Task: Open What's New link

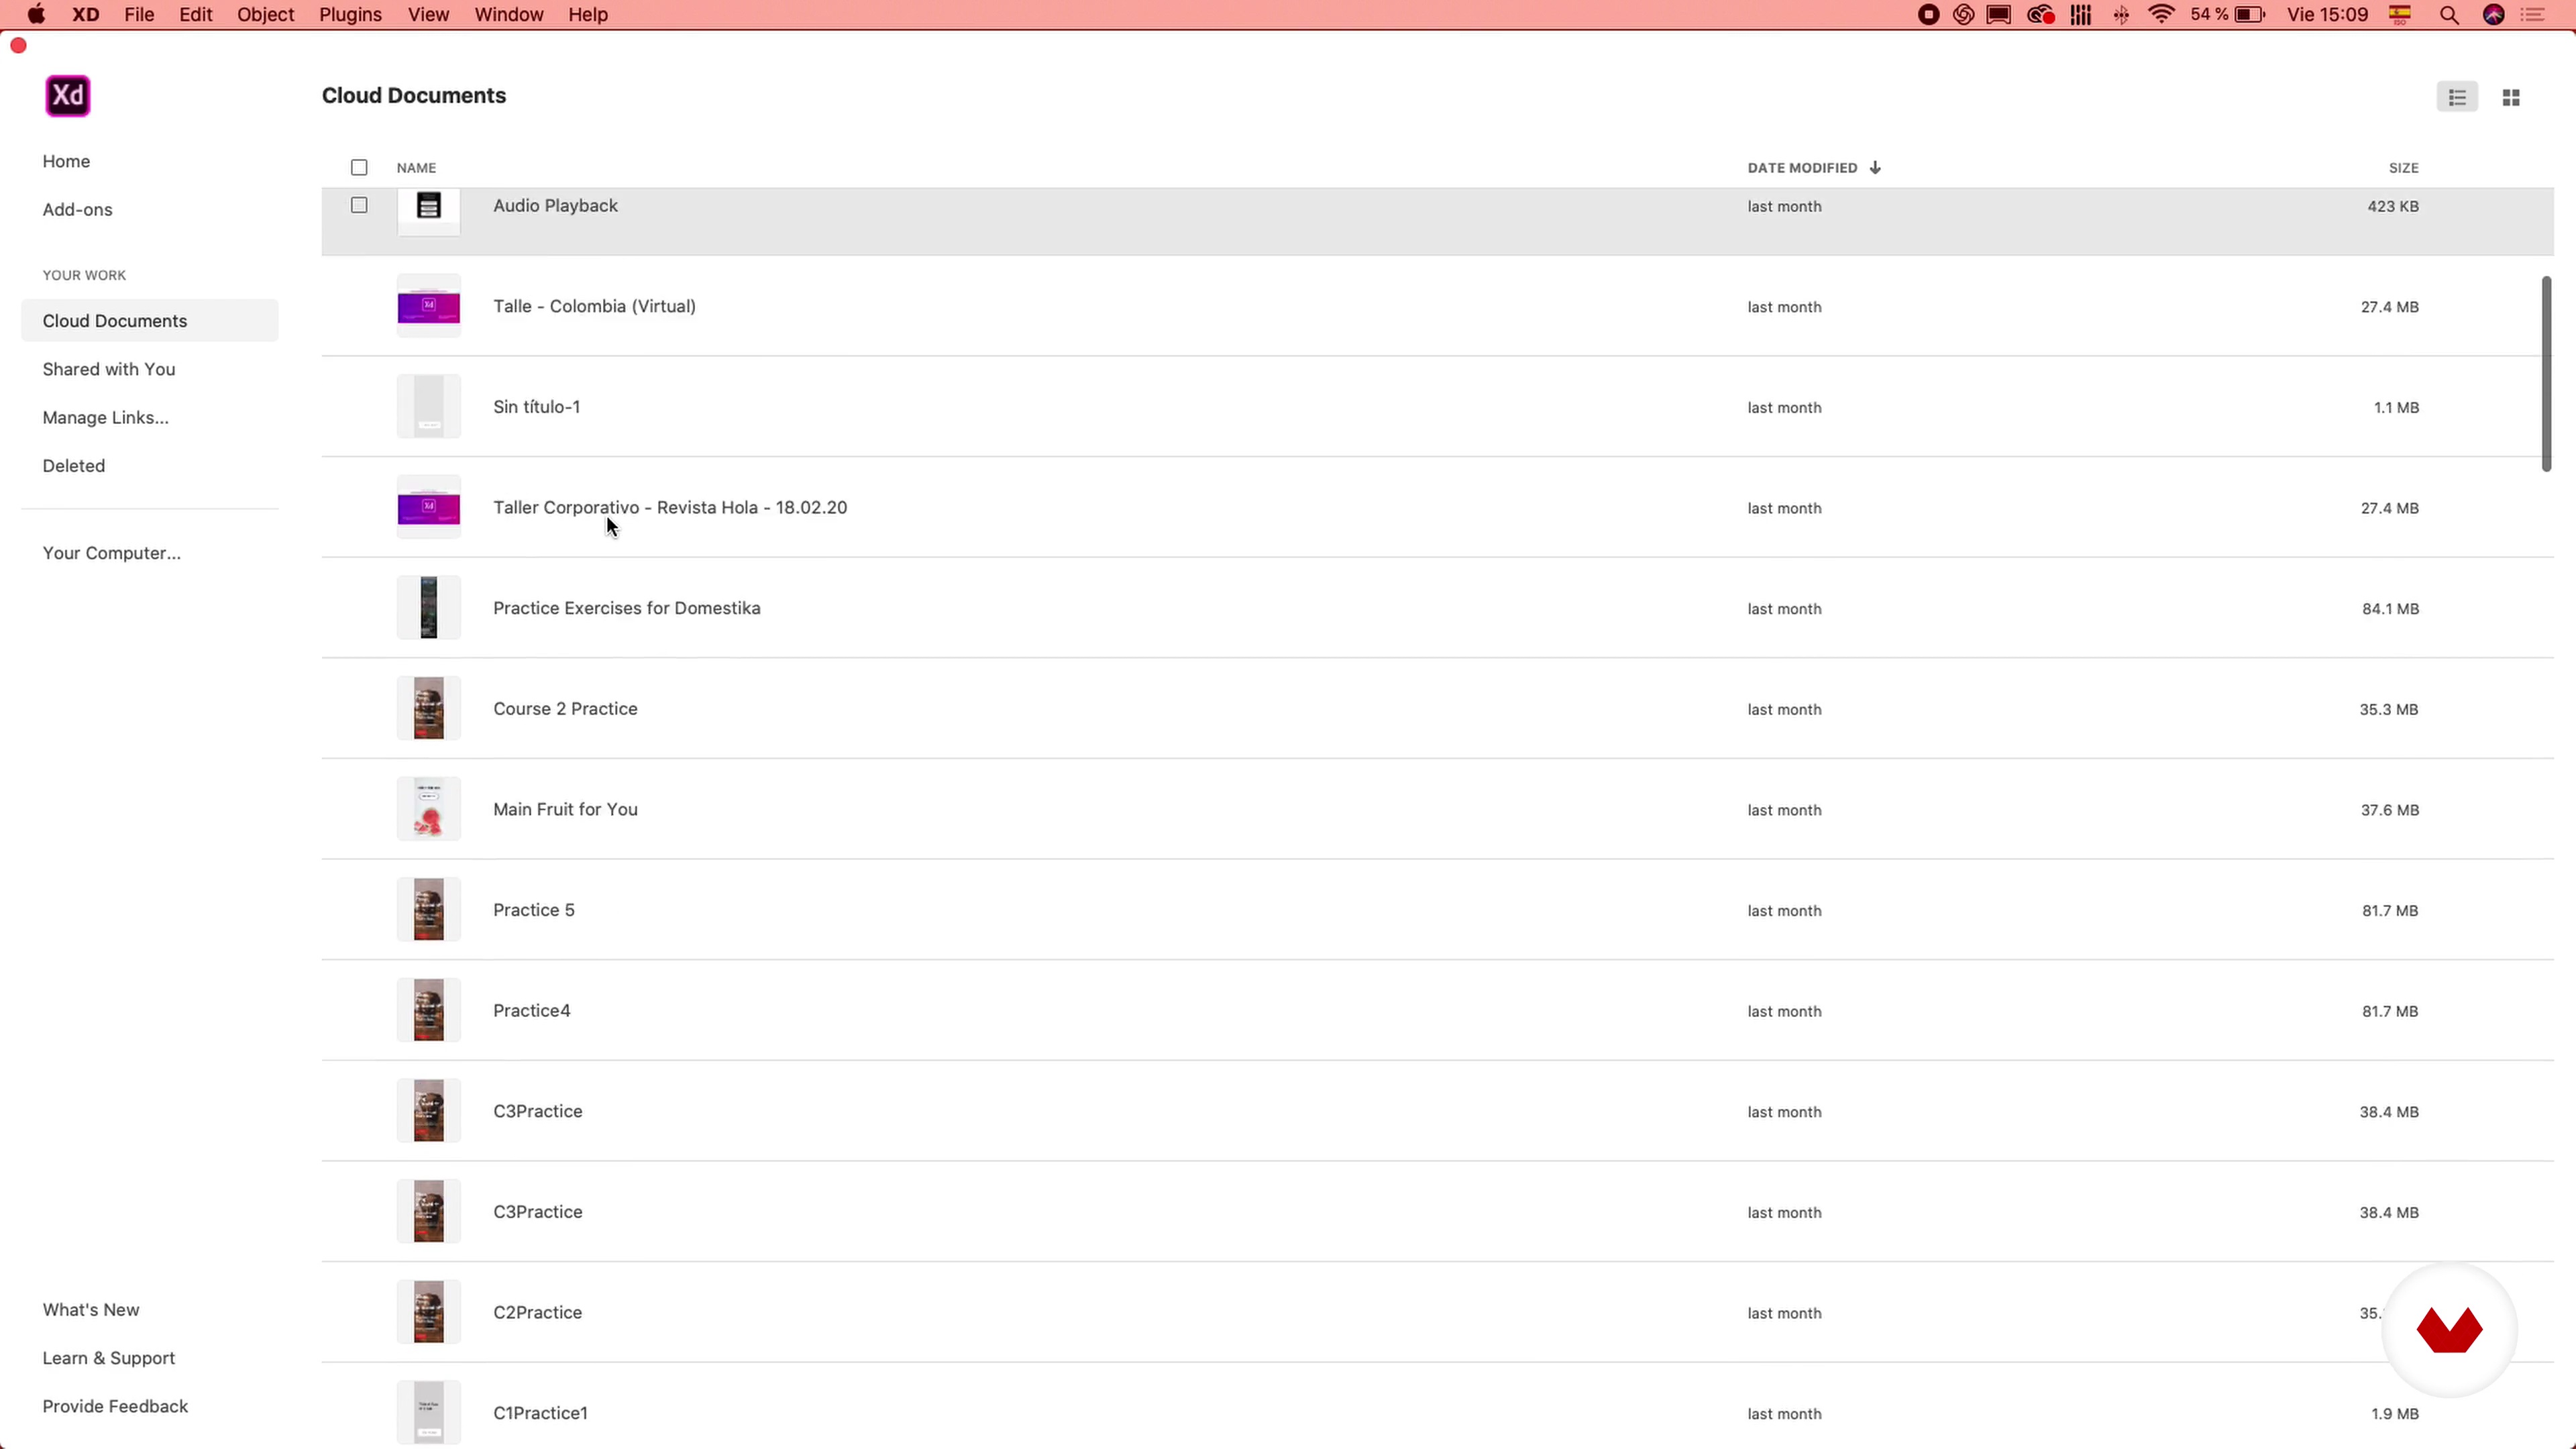Action: click(x=91, y=1310)
